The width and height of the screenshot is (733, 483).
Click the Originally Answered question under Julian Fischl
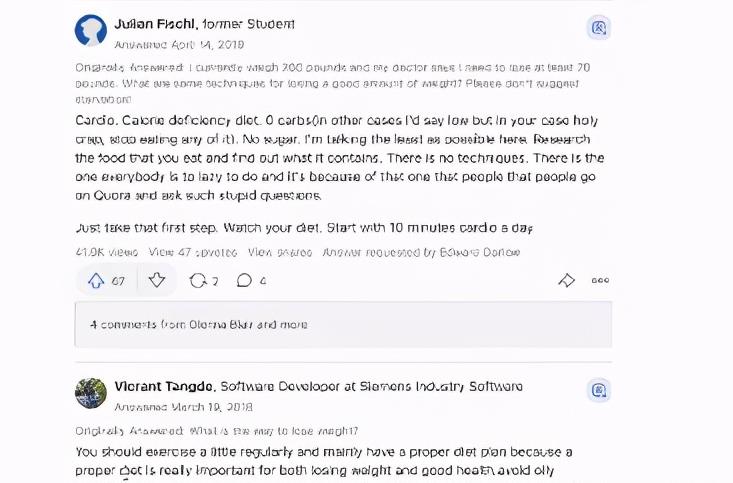pos(332,83)
